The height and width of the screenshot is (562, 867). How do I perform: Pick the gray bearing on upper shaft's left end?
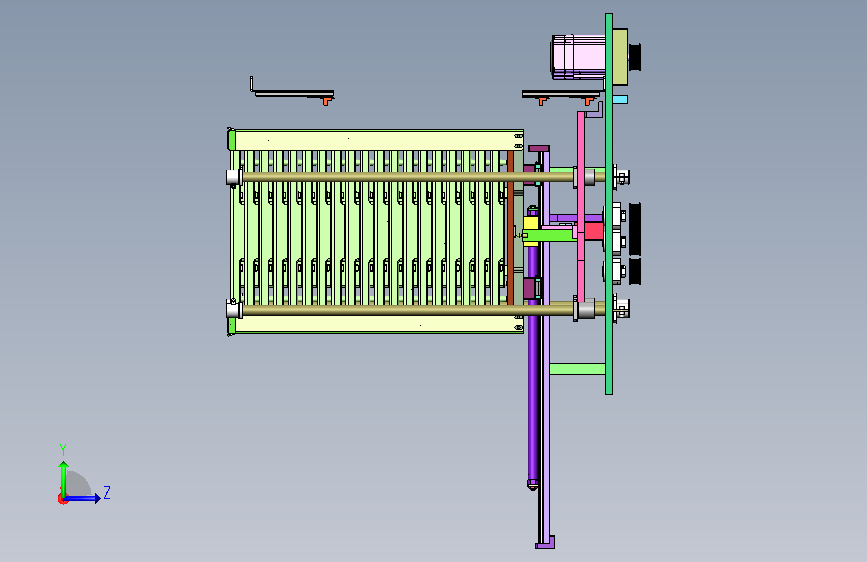tap(234, 177)
